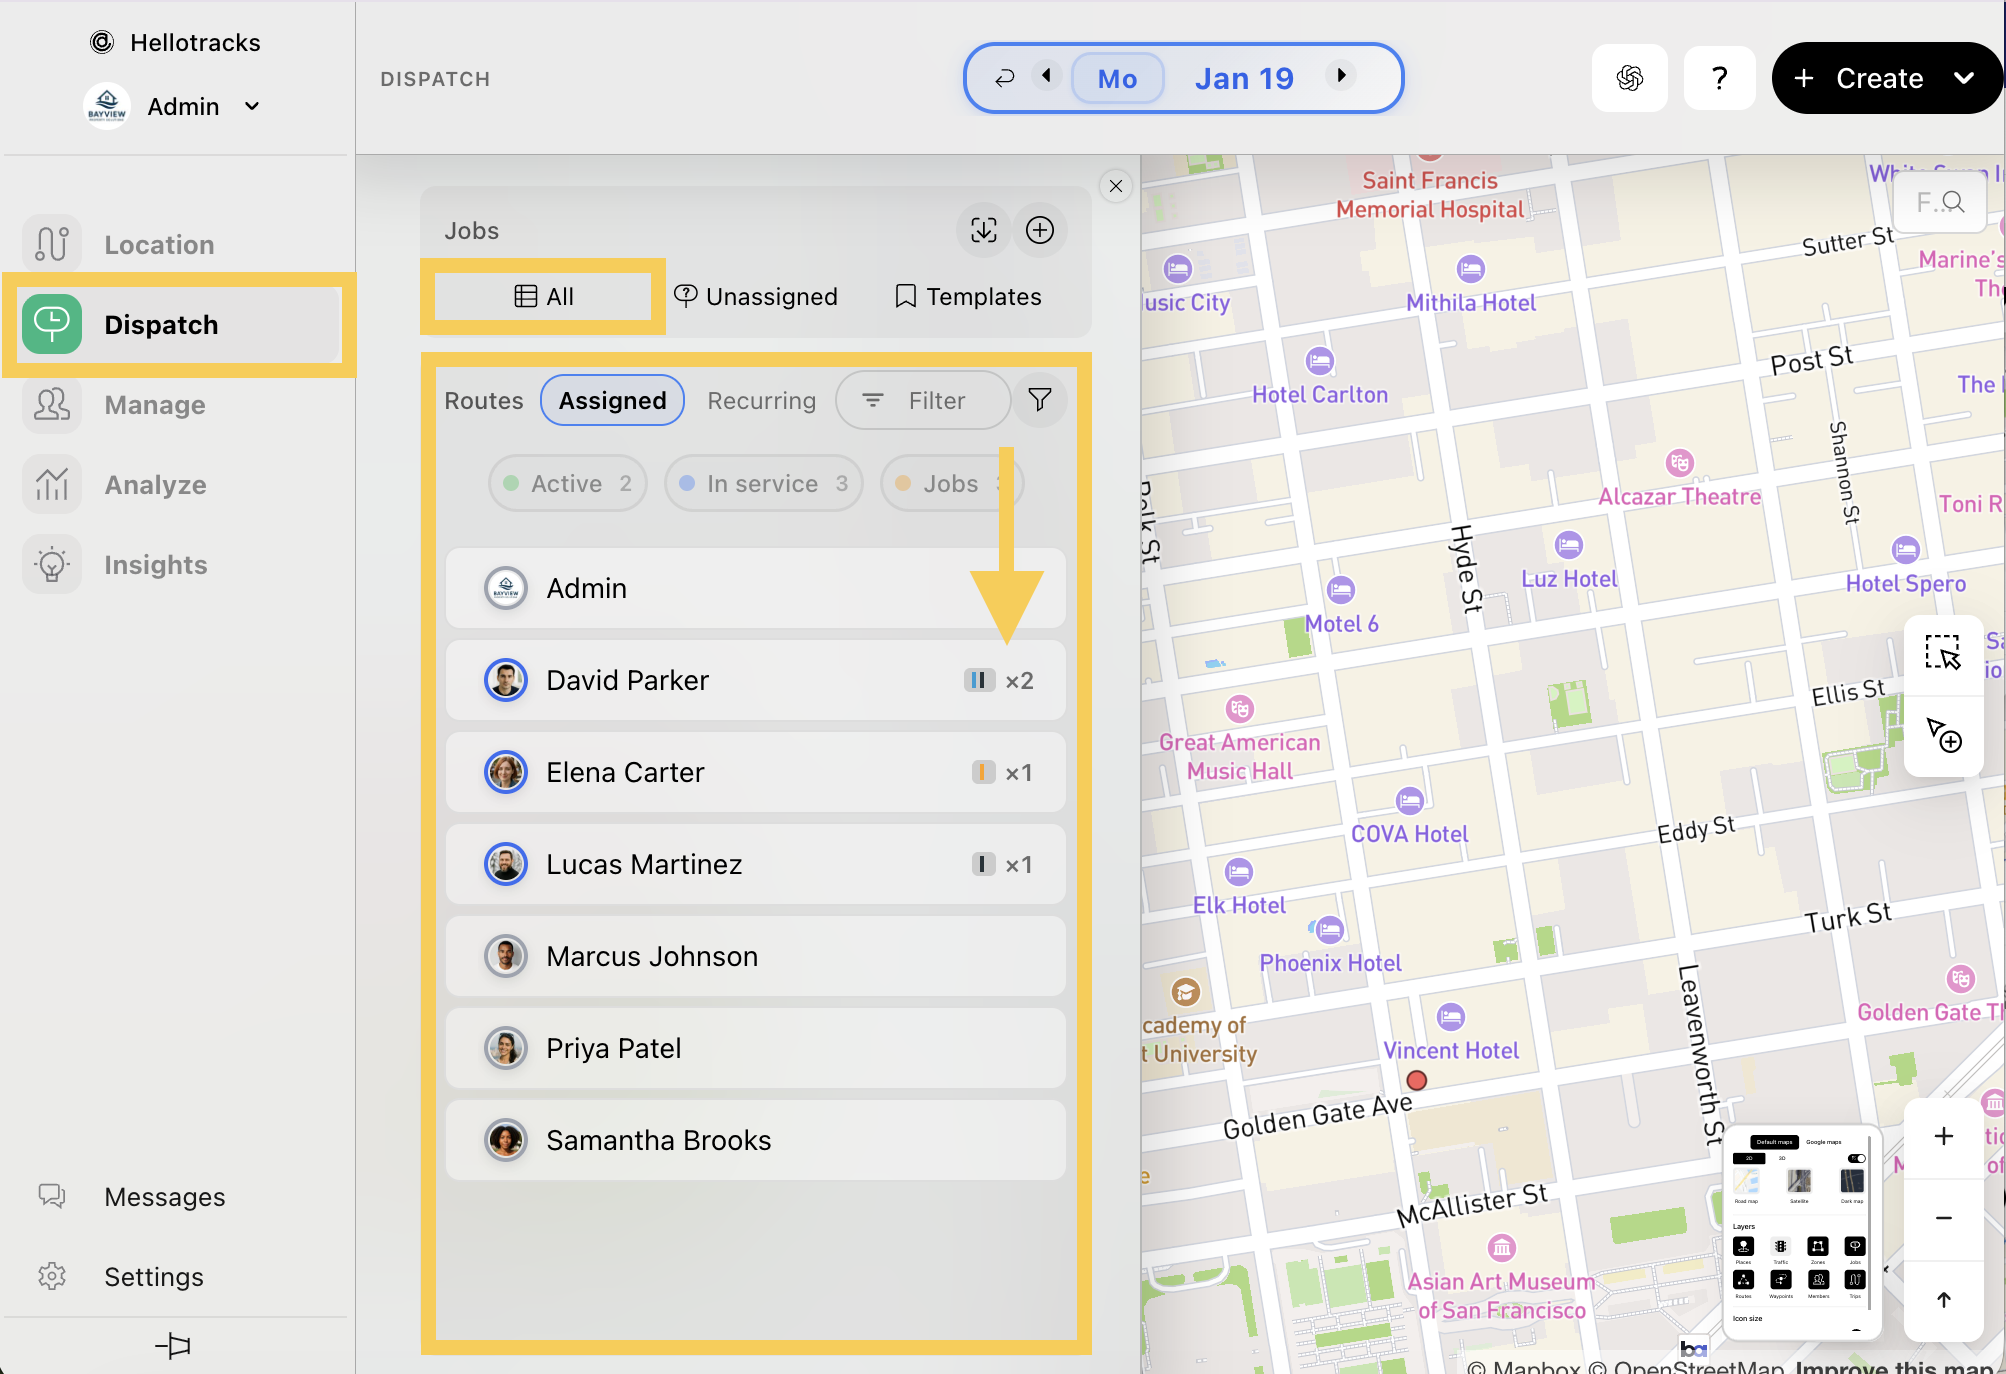Open the Filter dropdown field
2006x1374 pixels.
click(922, 400)
